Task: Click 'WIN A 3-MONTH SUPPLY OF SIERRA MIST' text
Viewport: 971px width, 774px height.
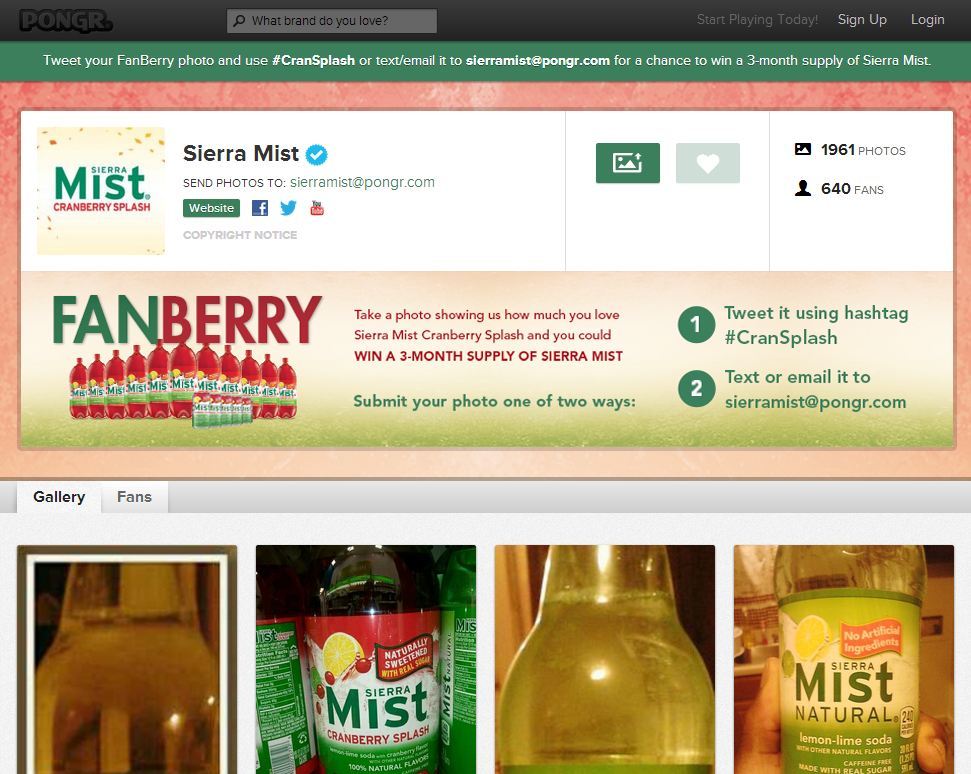Action: click(x=489, y=356)
